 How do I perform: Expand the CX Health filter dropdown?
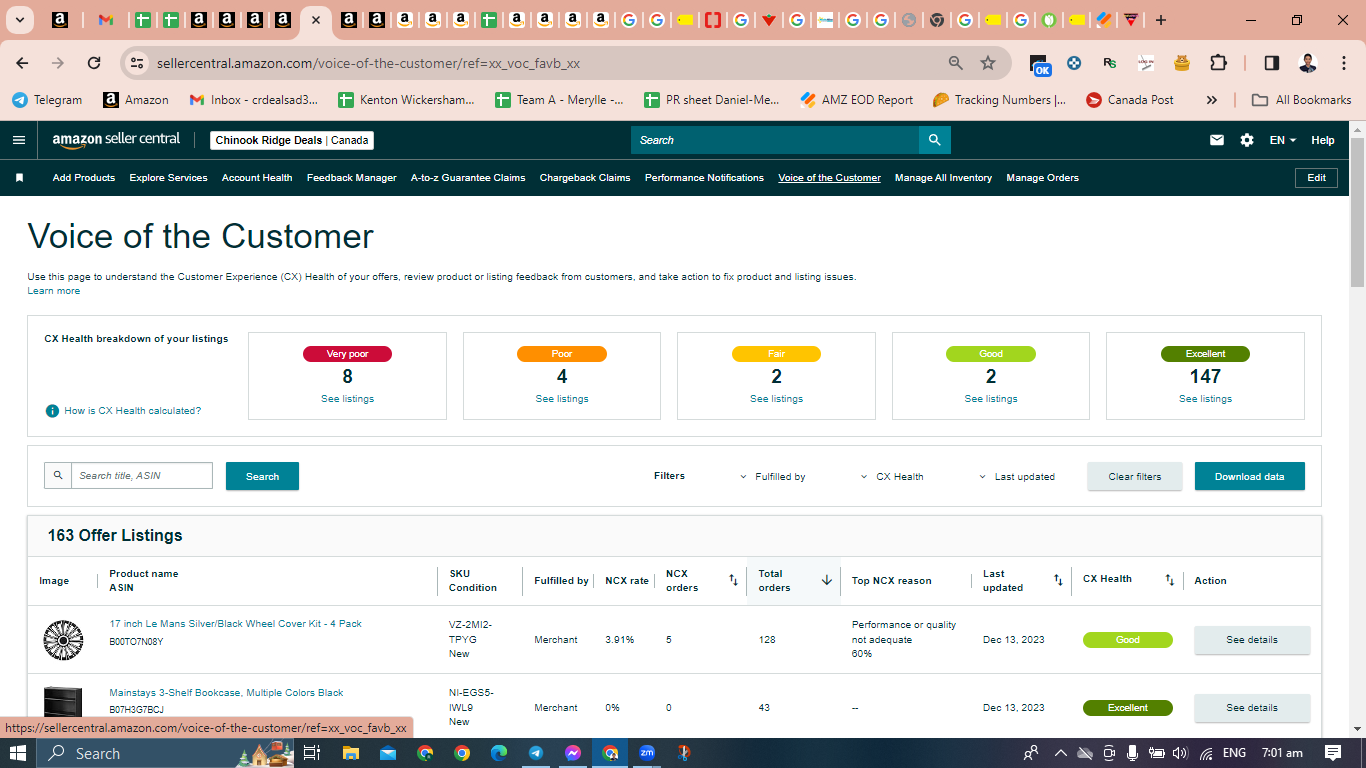(x=892, y=477)
